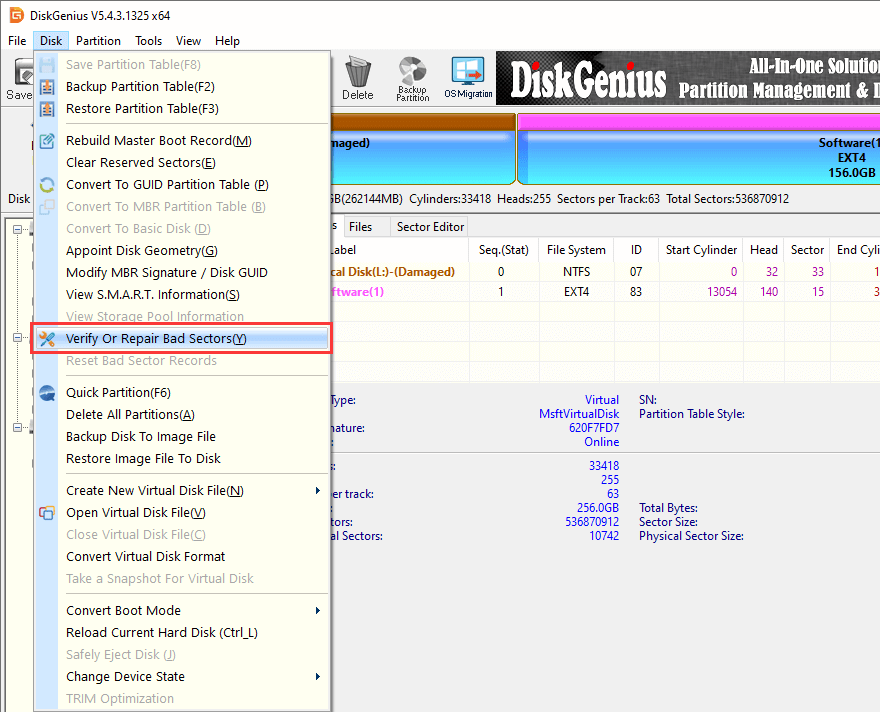
Task: Launch the OS Migration tool
Action: pyautogui.click(x=466, y=77)
